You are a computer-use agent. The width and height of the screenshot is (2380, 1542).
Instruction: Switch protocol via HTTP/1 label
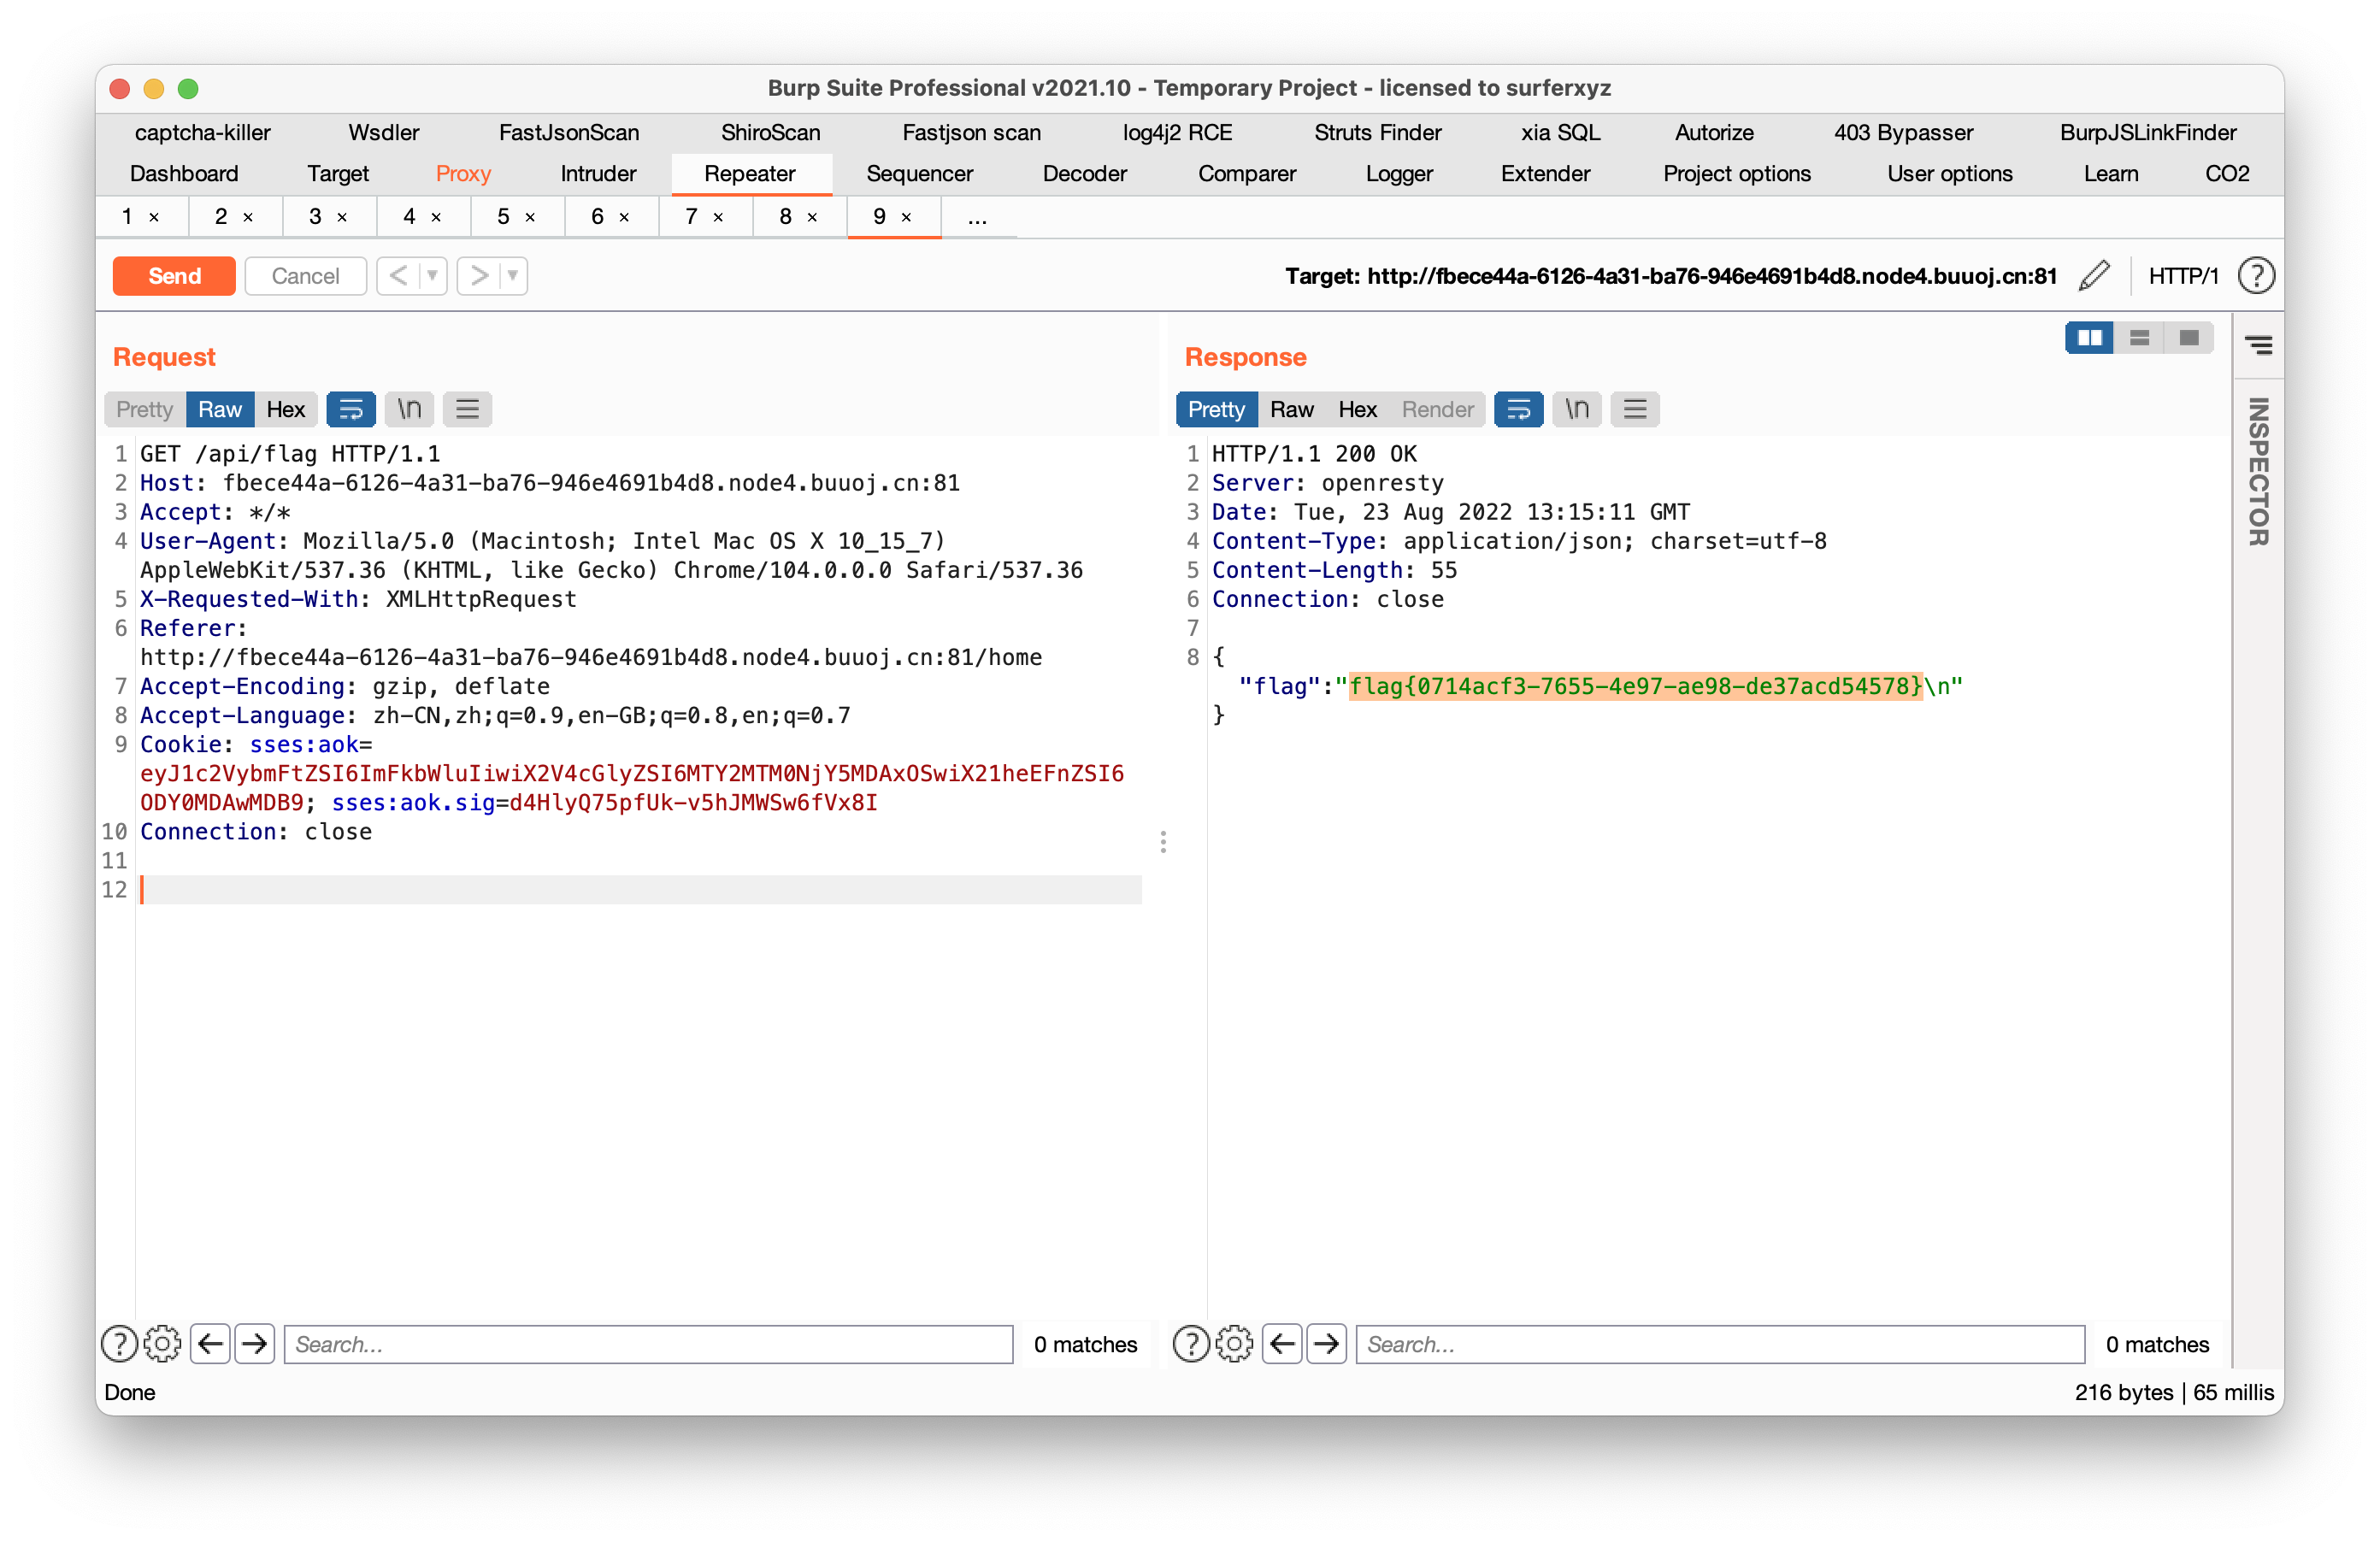[2183, 276]
